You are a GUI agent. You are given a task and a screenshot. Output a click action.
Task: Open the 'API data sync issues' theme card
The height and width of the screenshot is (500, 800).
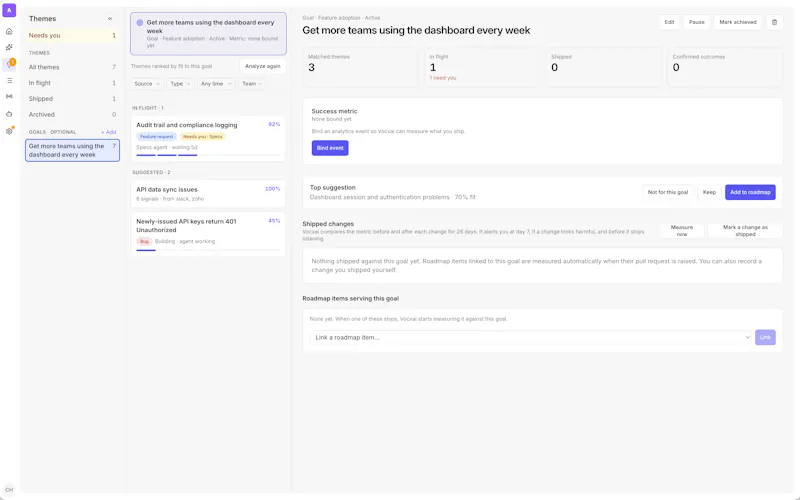(208, 194)
